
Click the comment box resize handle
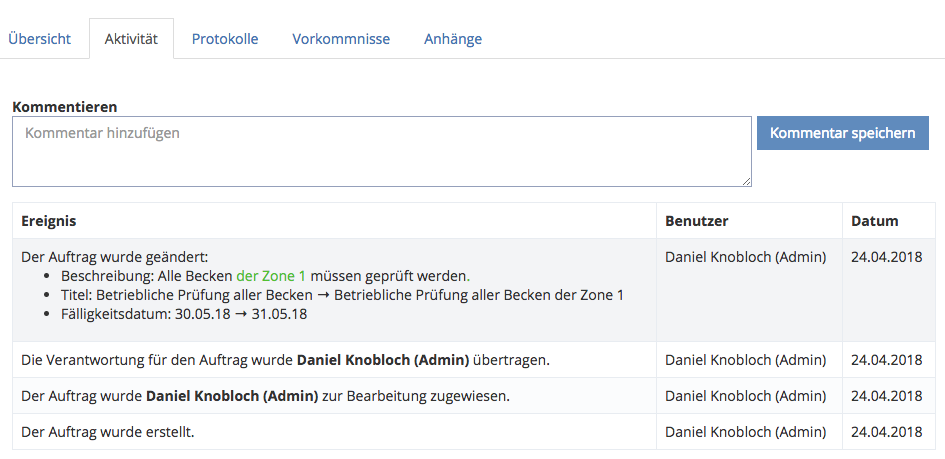click(746, 181)
